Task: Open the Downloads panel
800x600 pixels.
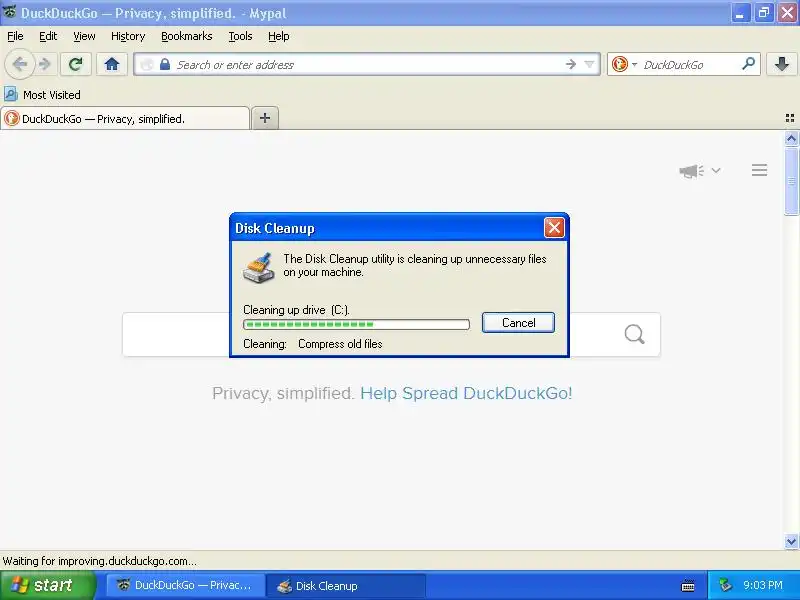Action: 781,64
